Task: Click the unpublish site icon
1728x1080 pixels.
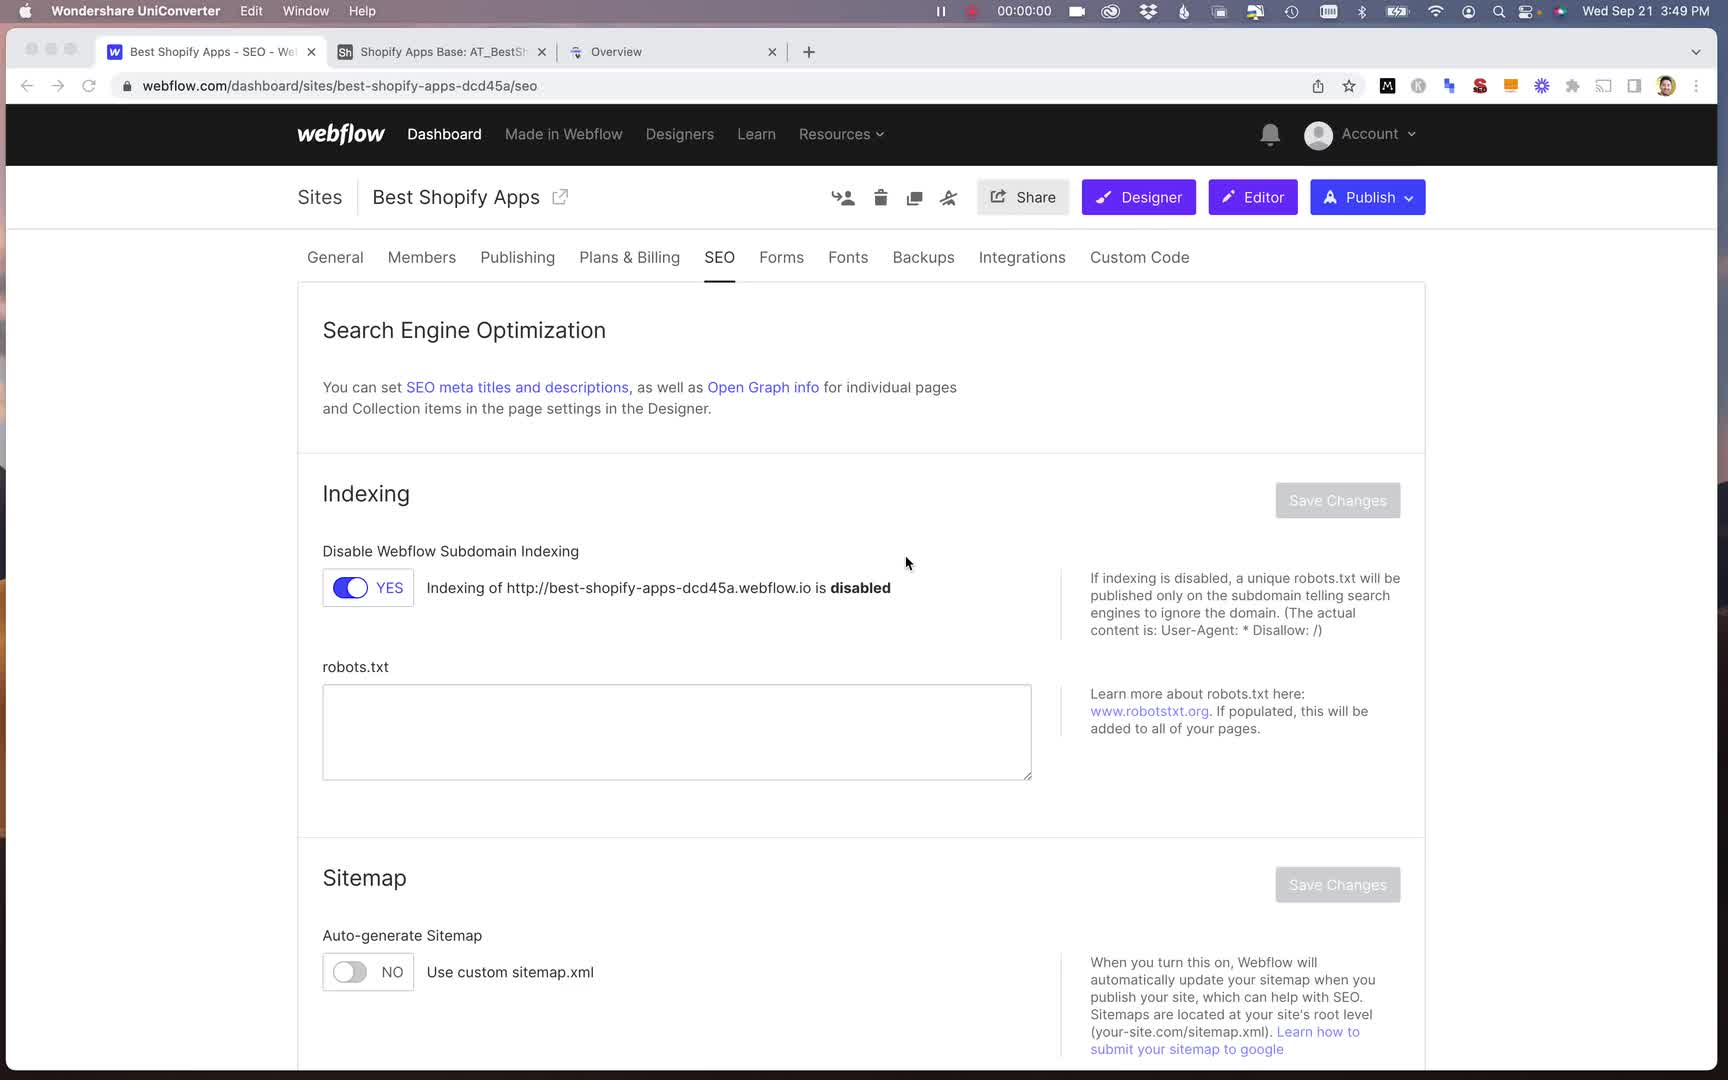Action: pyautogui.click(x=948, y=198)
